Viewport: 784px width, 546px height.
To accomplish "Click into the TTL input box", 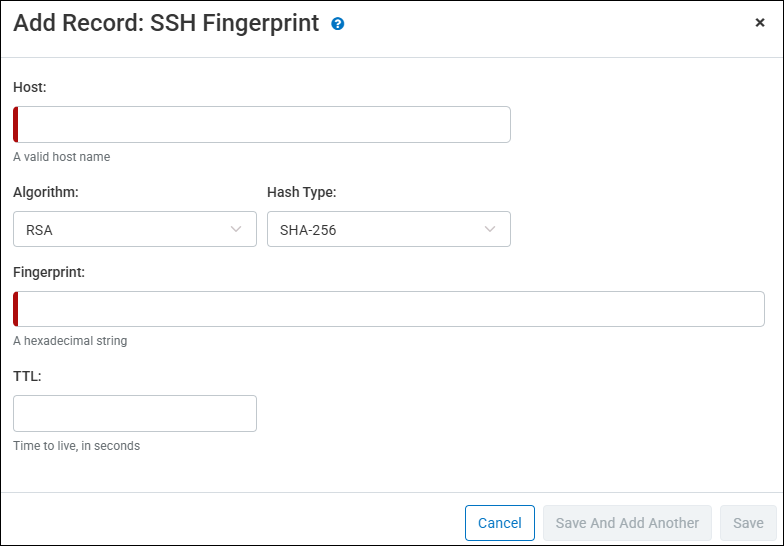I will click(135, 413).
